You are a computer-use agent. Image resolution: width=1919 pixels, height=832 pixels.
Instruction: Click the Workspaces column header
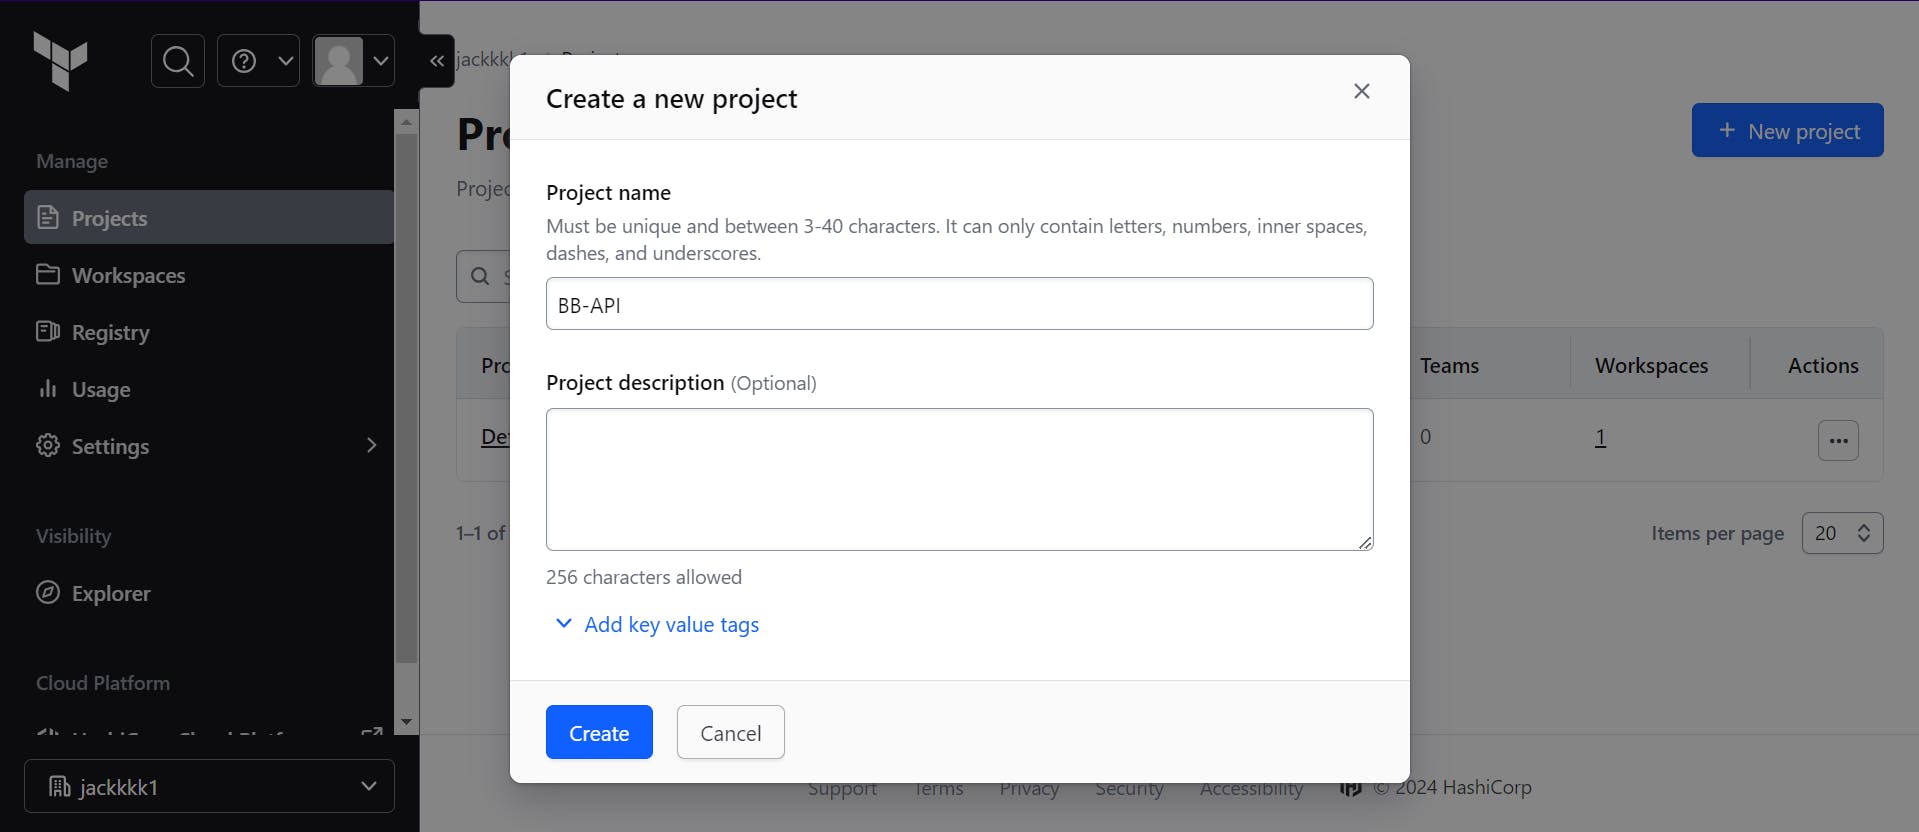tap(1651, 365)
